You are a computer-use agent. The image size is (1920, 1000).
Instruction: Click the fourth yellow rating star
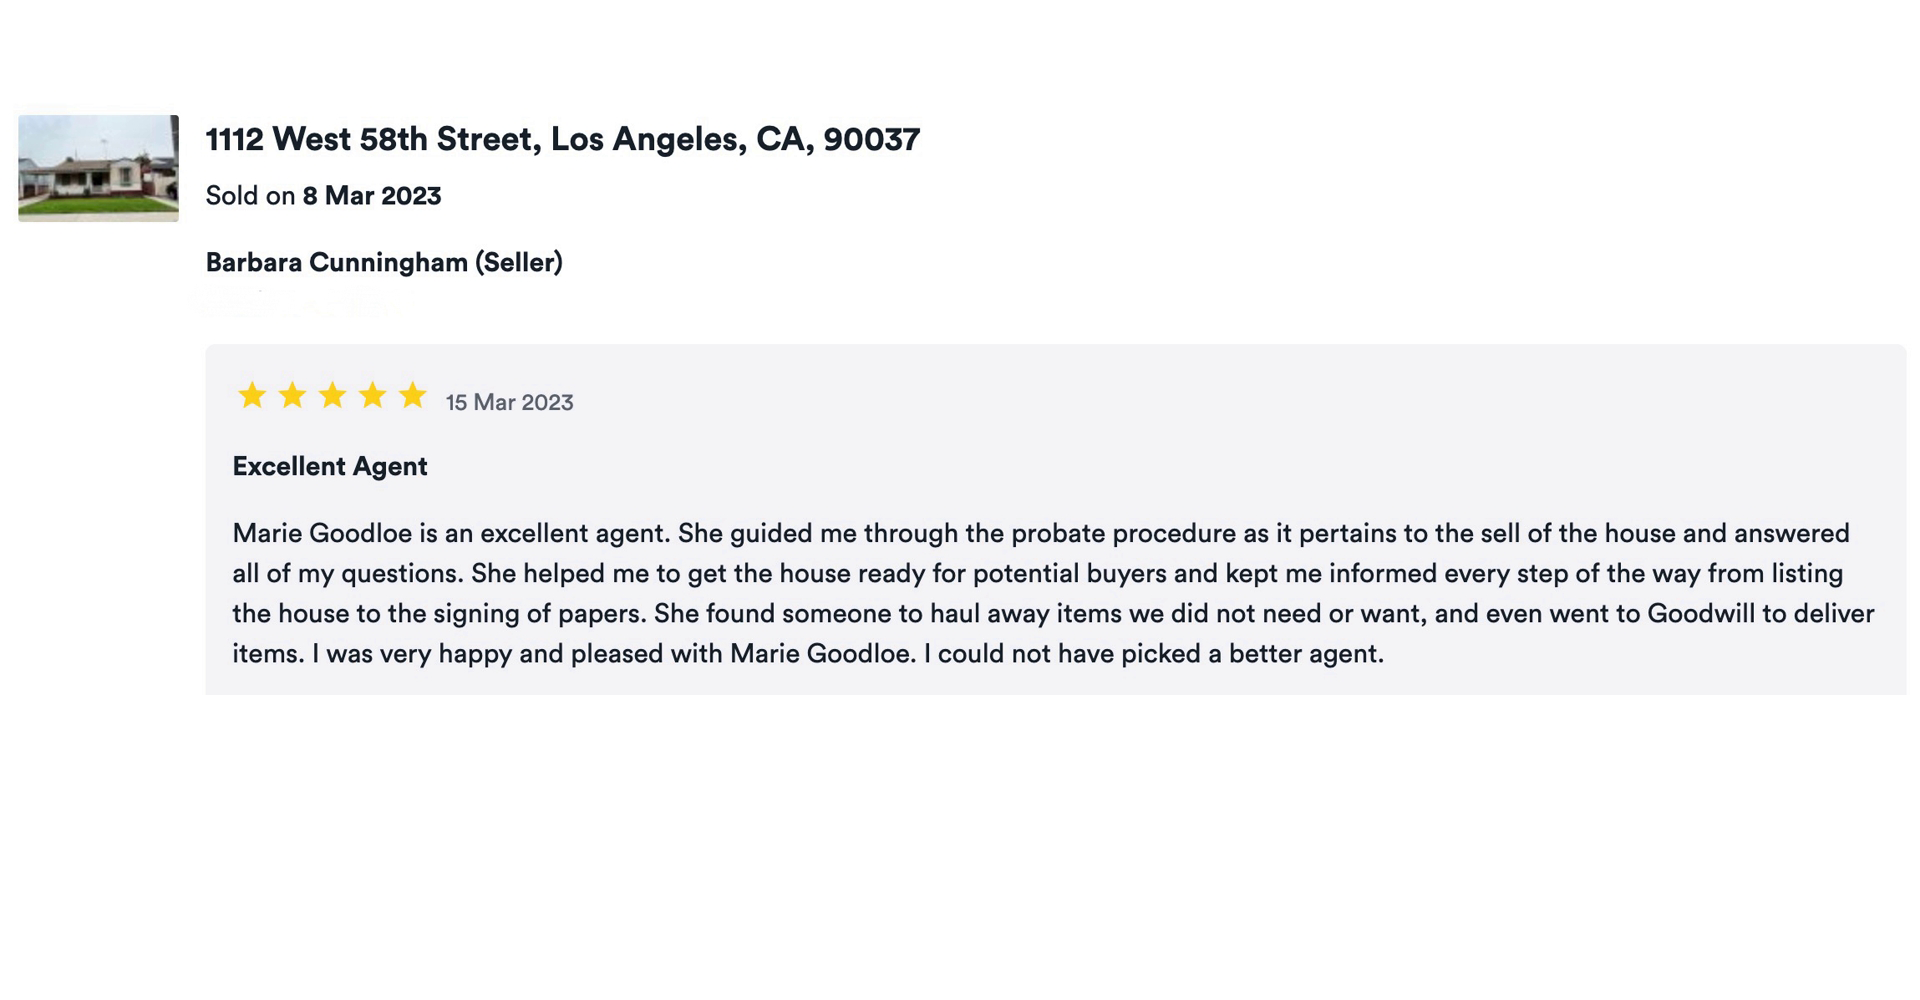[372, 396]
